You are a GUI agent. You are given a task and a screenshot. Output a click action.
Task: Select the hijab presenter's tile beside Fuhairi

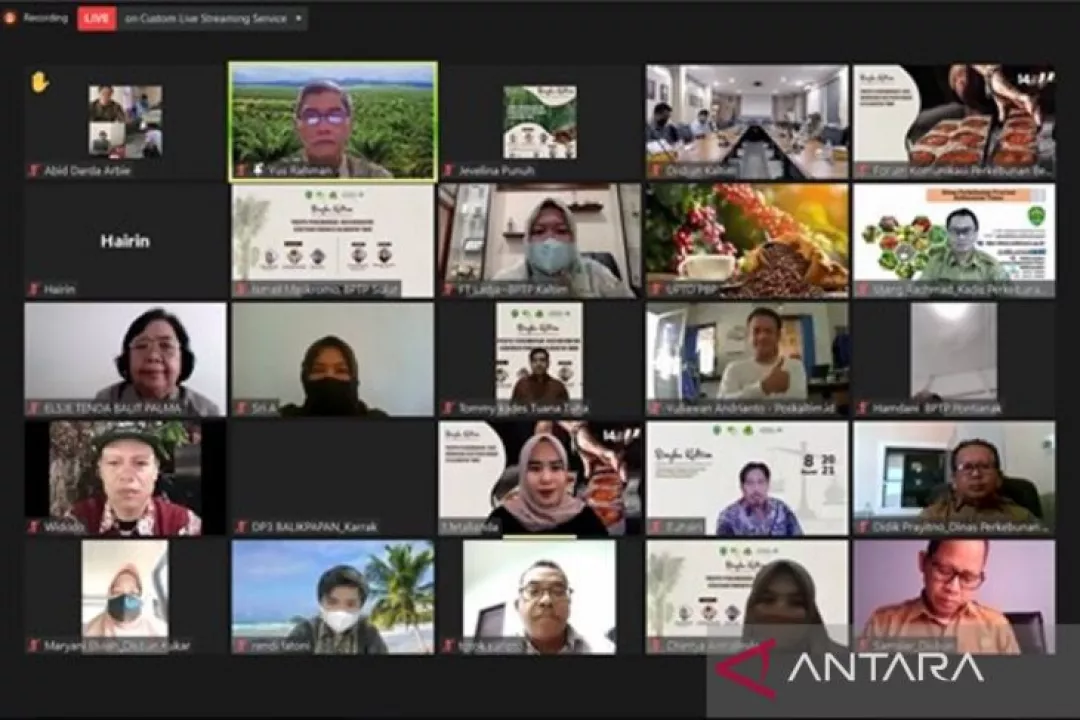coord(540,479)
